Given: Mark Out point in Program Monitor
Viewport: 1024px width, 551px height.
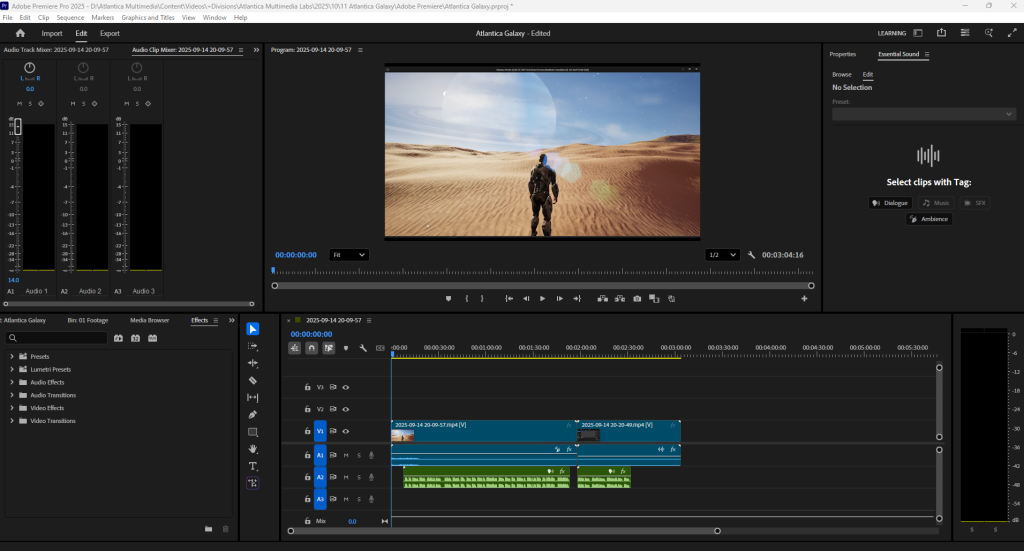Looking at the screenshot, I should [x=482, y=298].
